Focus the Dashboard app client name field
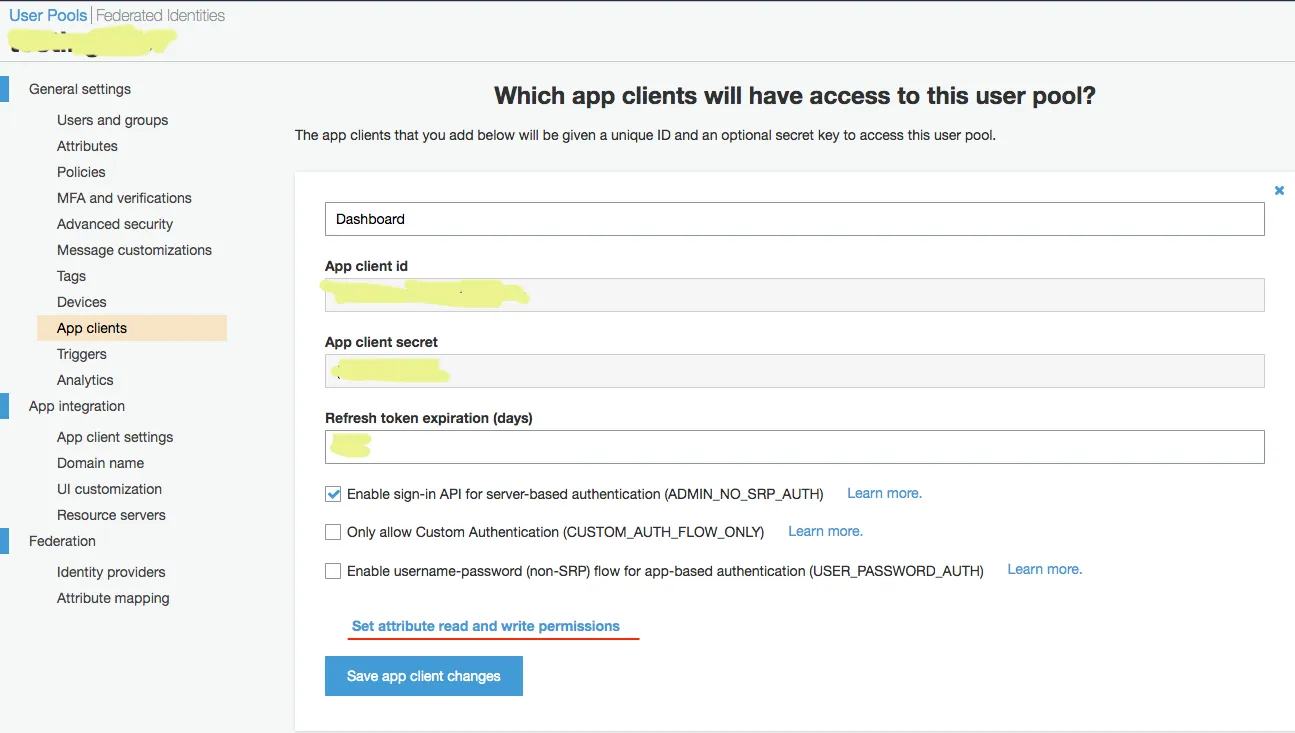This screenshot has height=733, width=1295. [x=794, y=219]
